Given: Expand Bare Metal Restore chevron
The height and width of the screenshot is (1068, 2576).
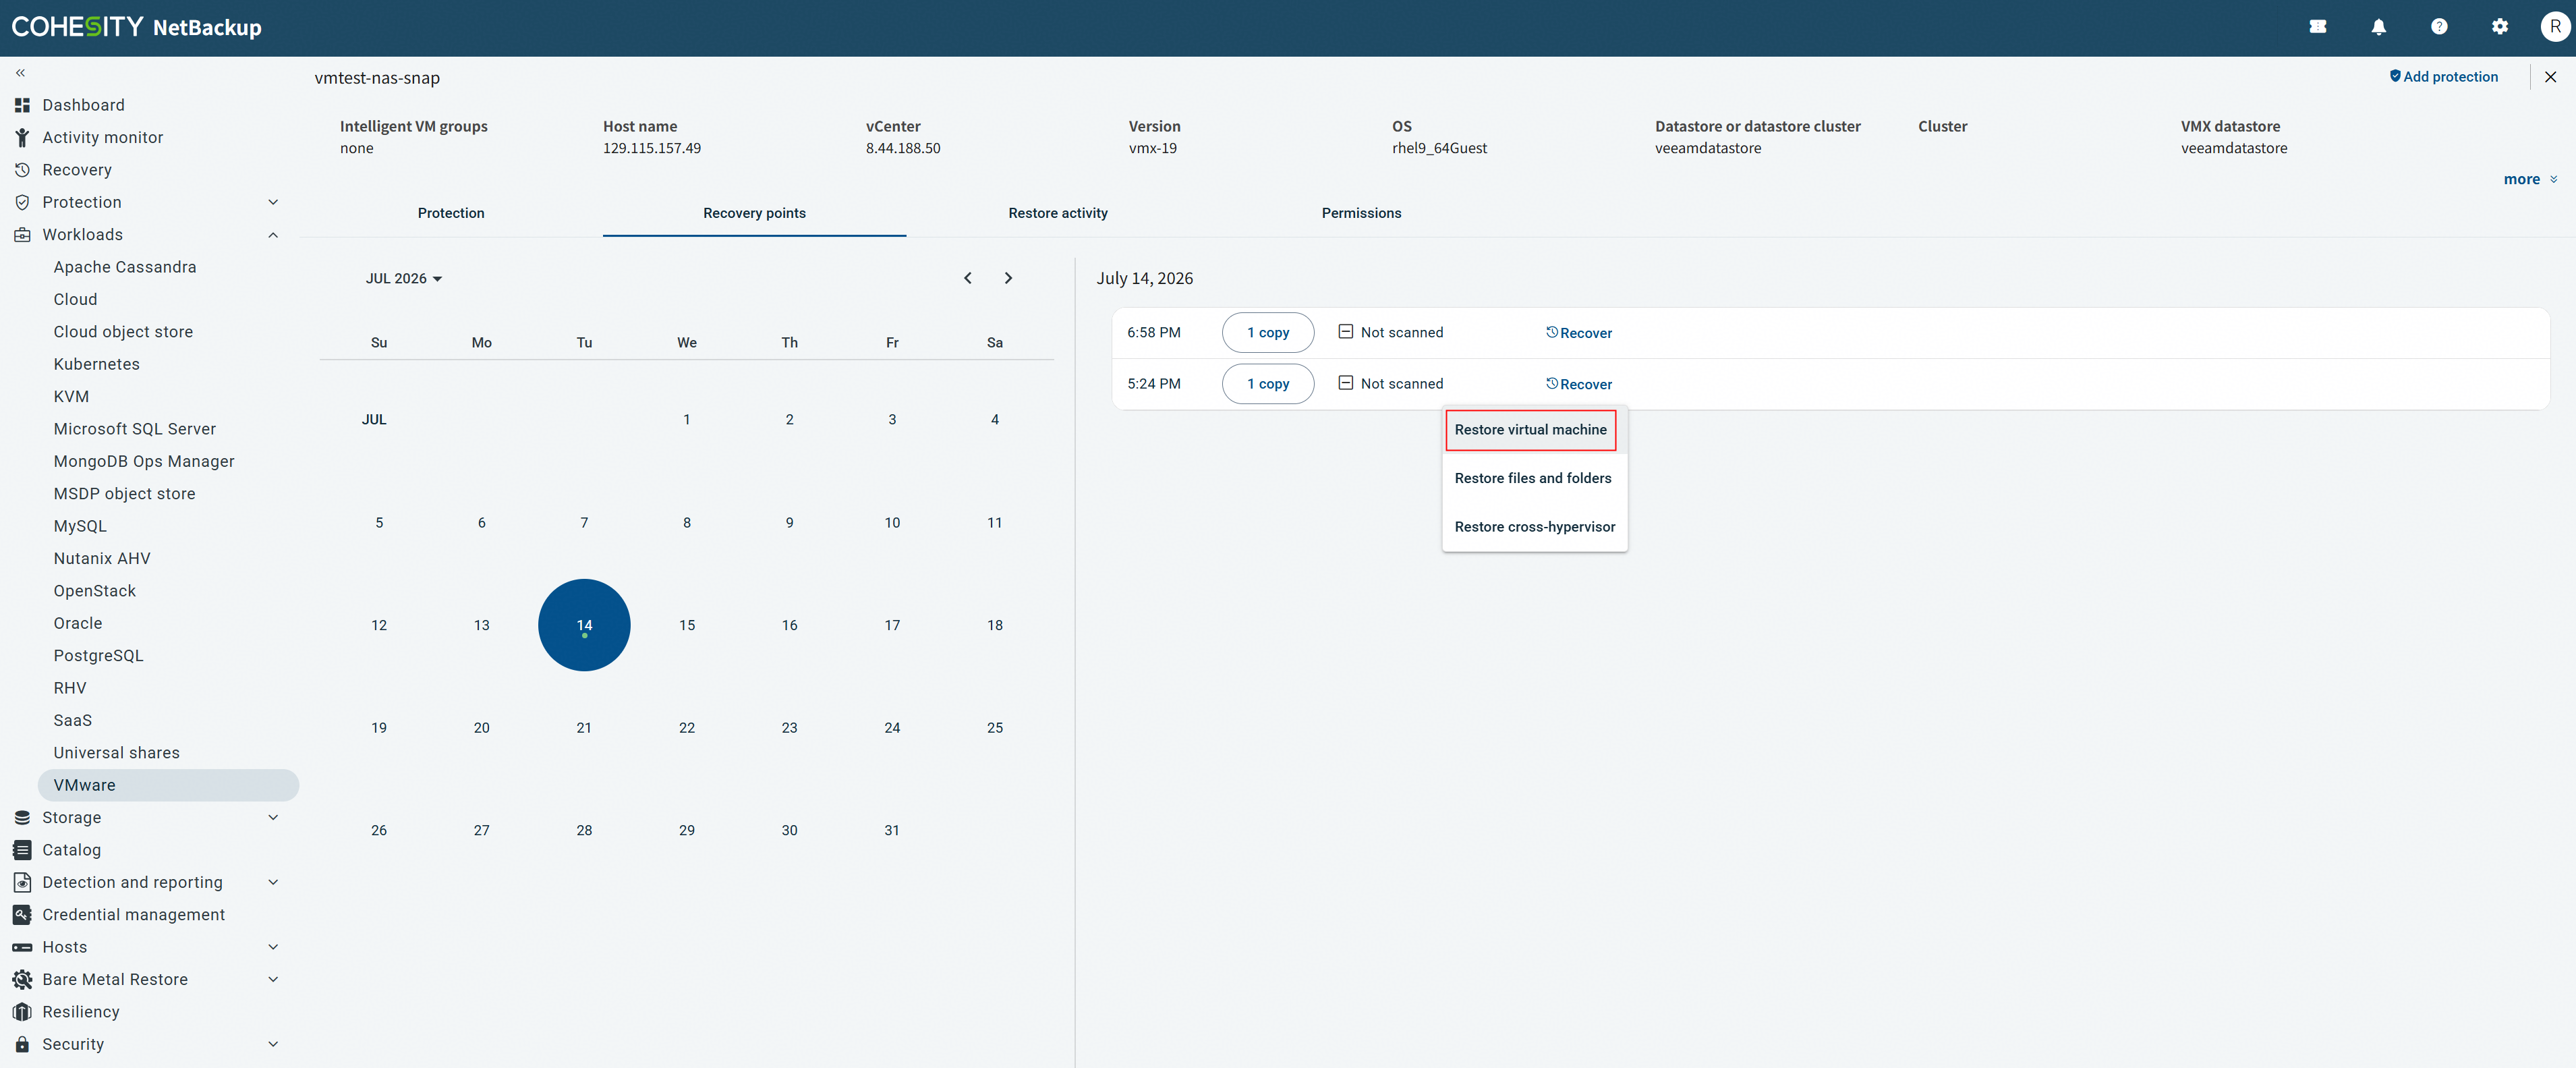Looking at the screenshot, I should [x=273, y=980].
